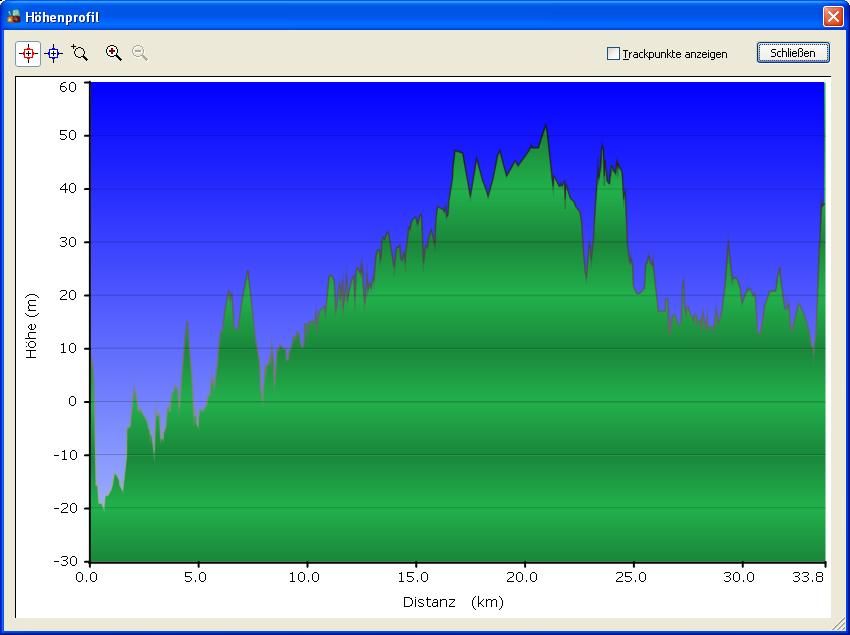Viewport: 850px width, 635px height.
Task: Click the lowest valley at the profile start
Action: click(102, 508)
